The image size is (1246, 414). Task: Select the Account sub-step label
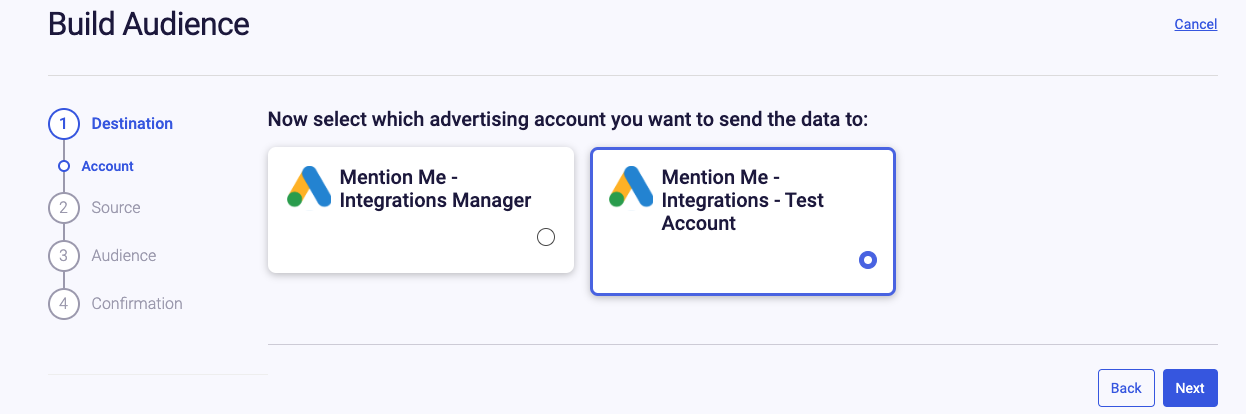click(108, 166)
